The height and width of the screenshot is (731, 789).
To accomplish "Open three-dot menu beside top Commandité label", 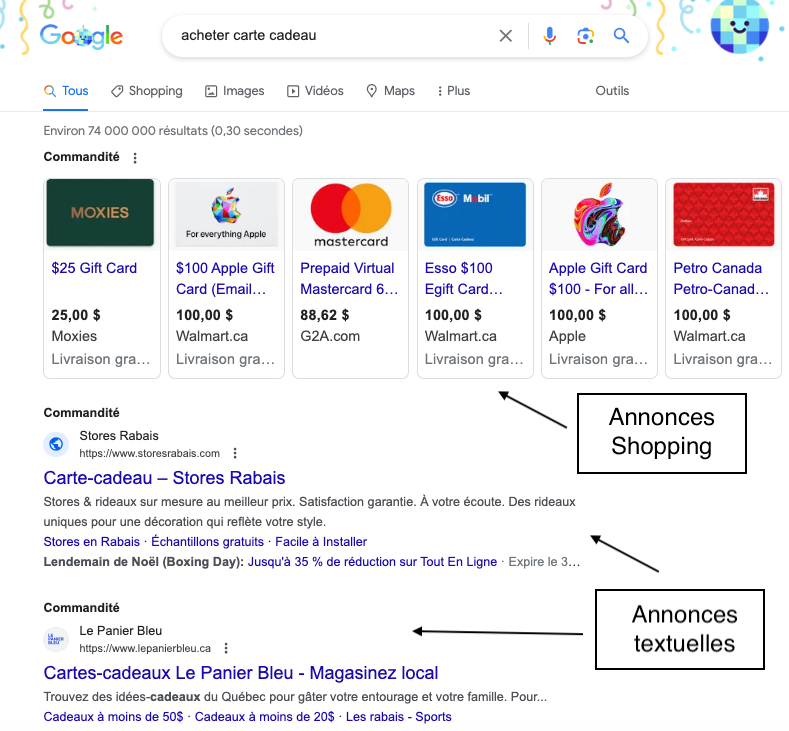I will click(136, 158).
